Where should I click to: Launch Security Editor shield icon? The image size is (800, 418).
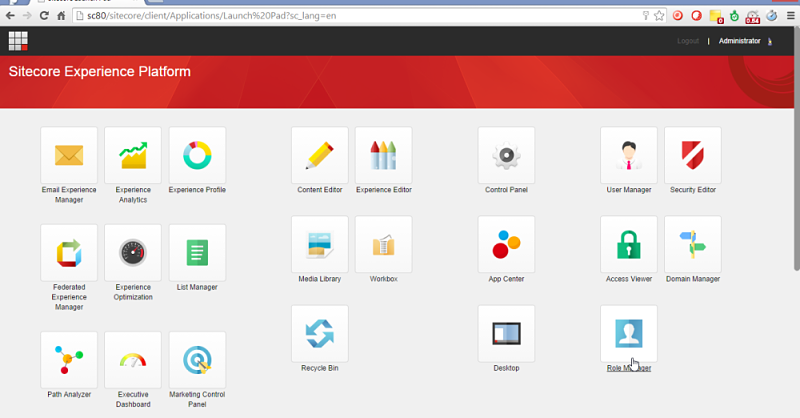click(x=693, y=156)
